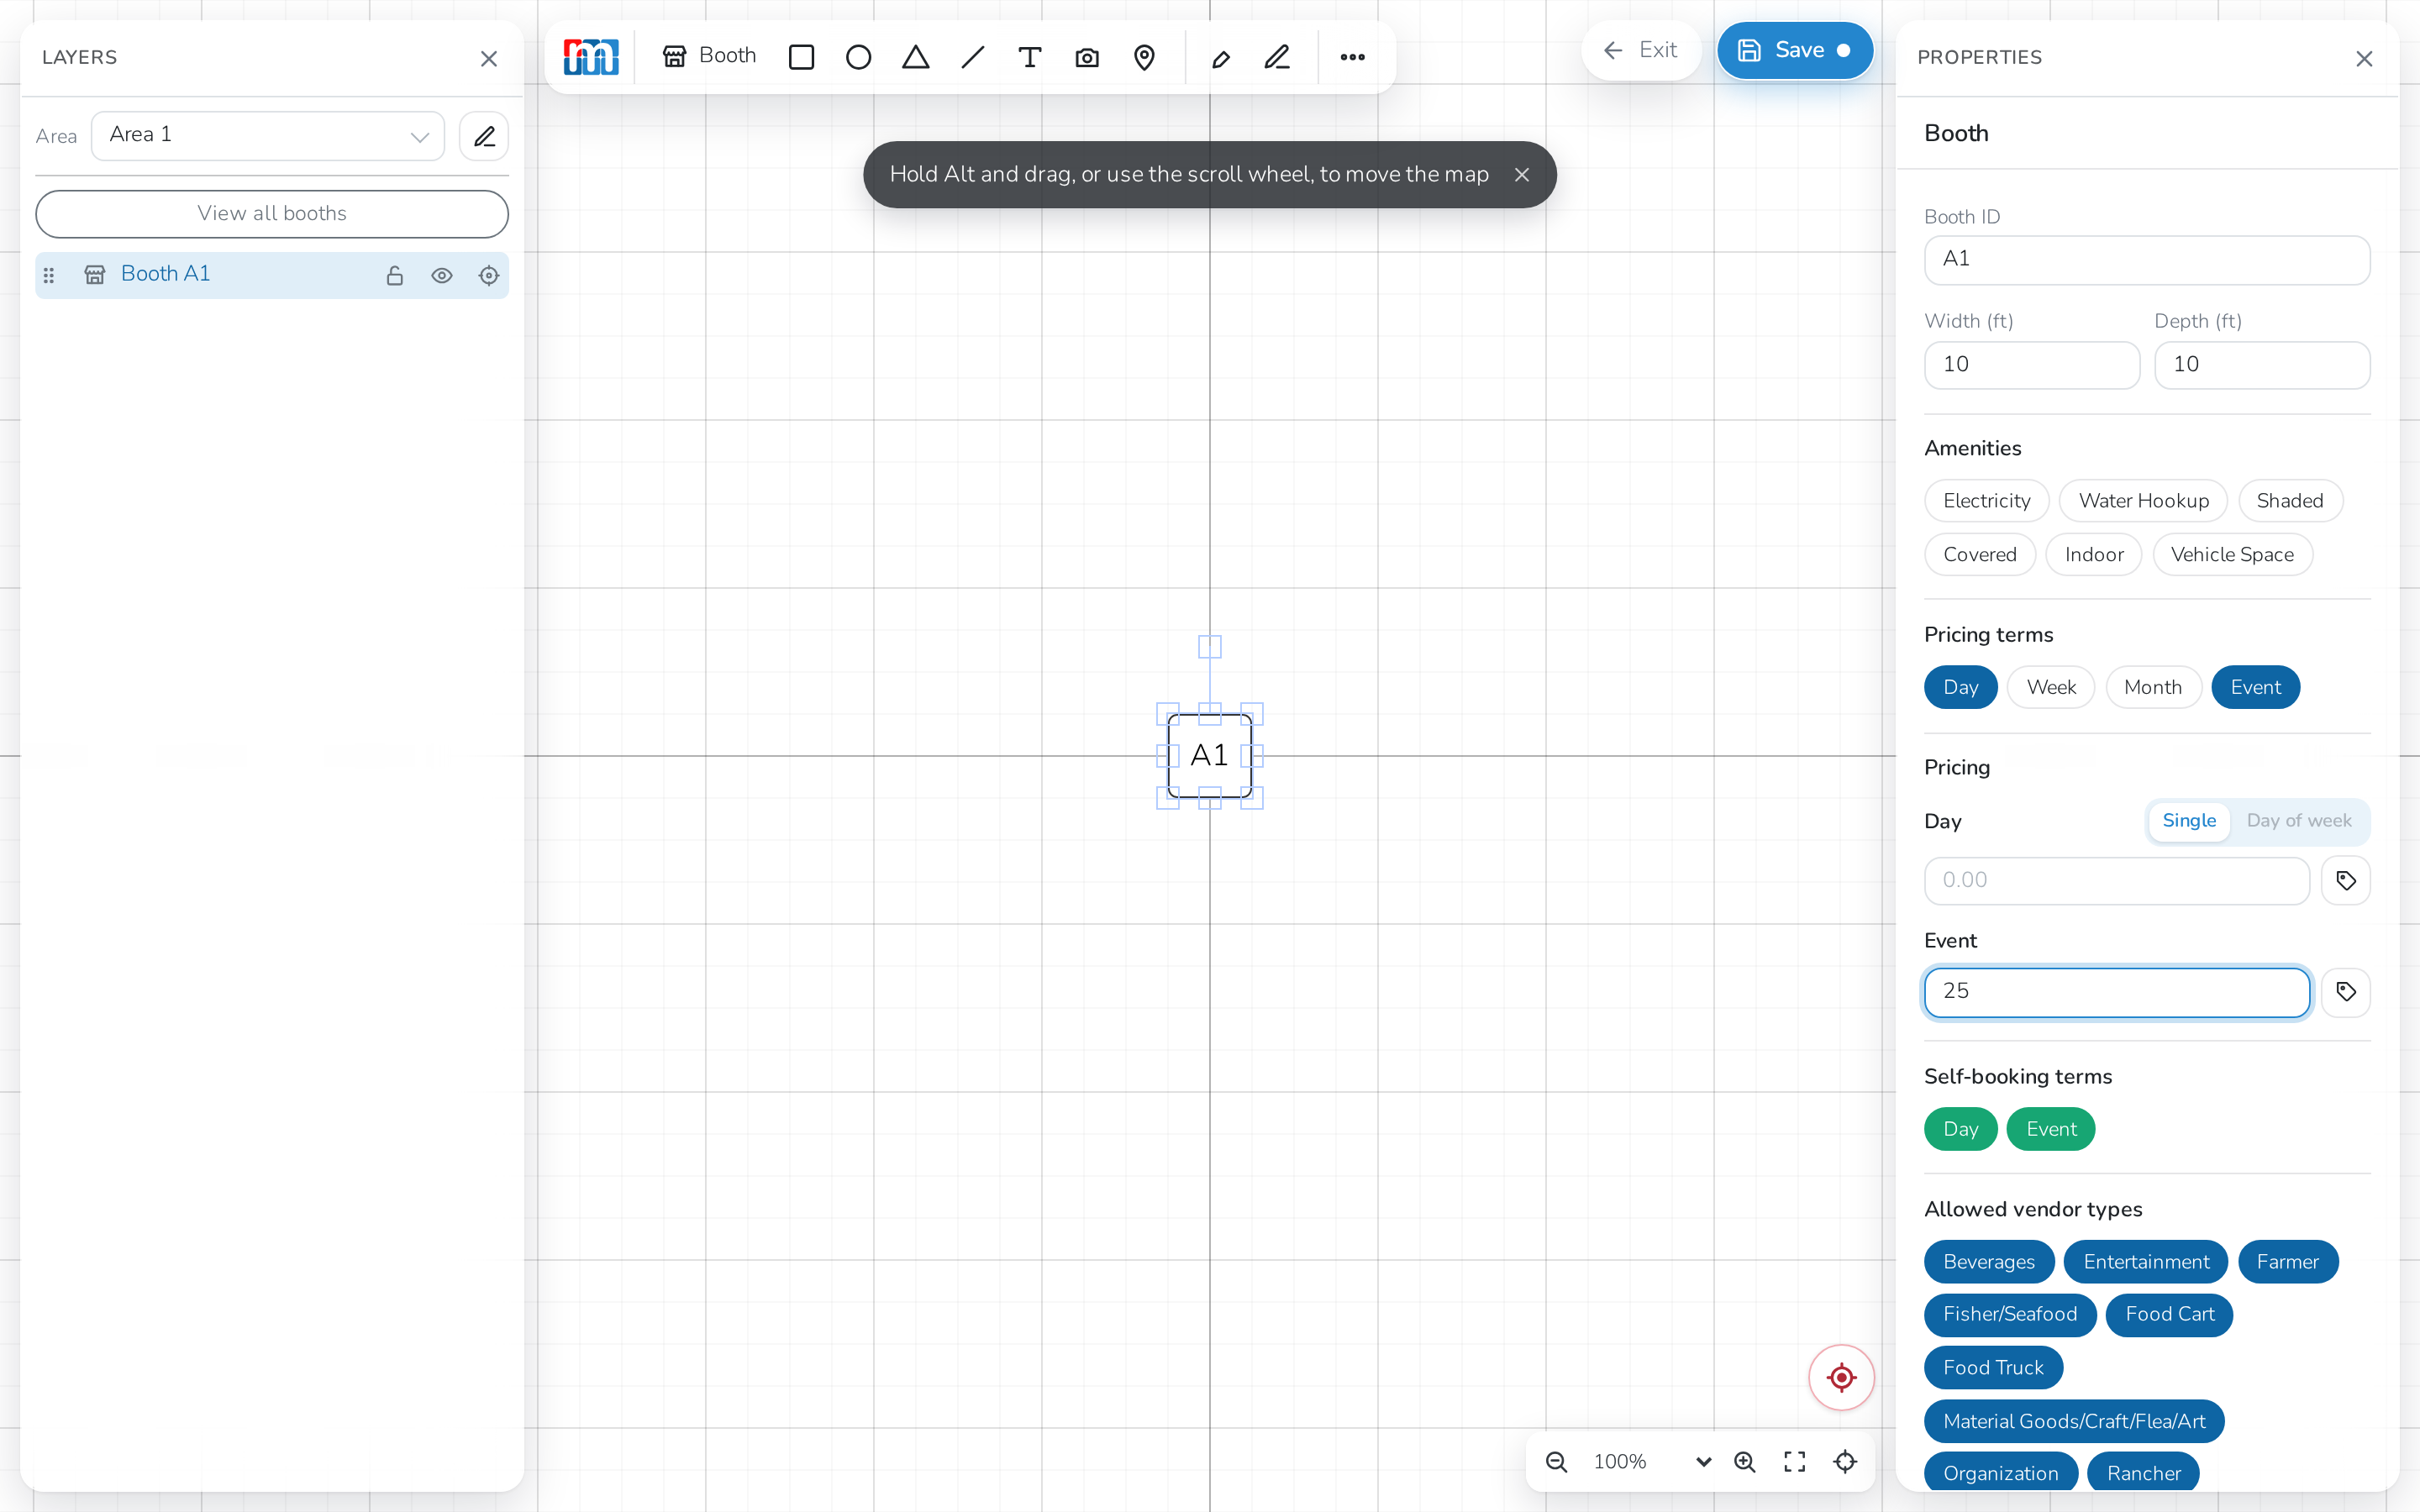Click the Day price input field
This screenshot has height=1512, width=2420.
2116,880
